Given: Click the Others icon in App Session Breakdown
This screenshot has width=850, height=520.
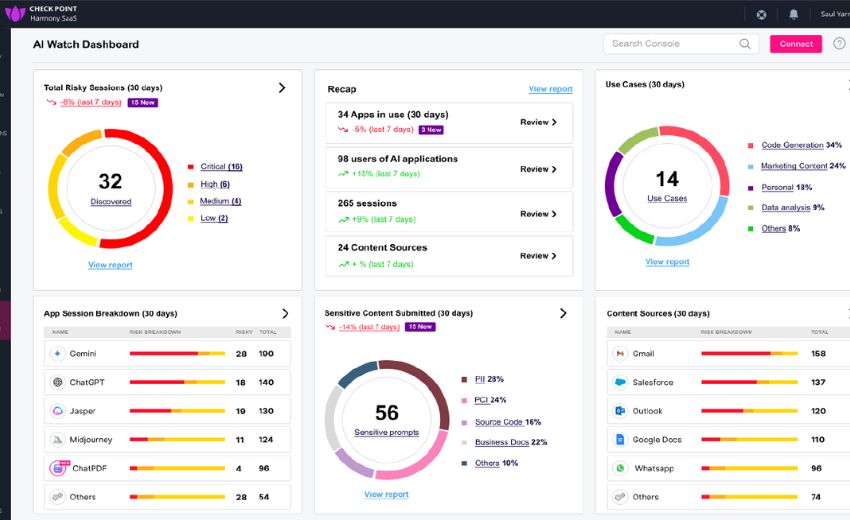Looking at the screenshot, I should (x=57, y=497).
